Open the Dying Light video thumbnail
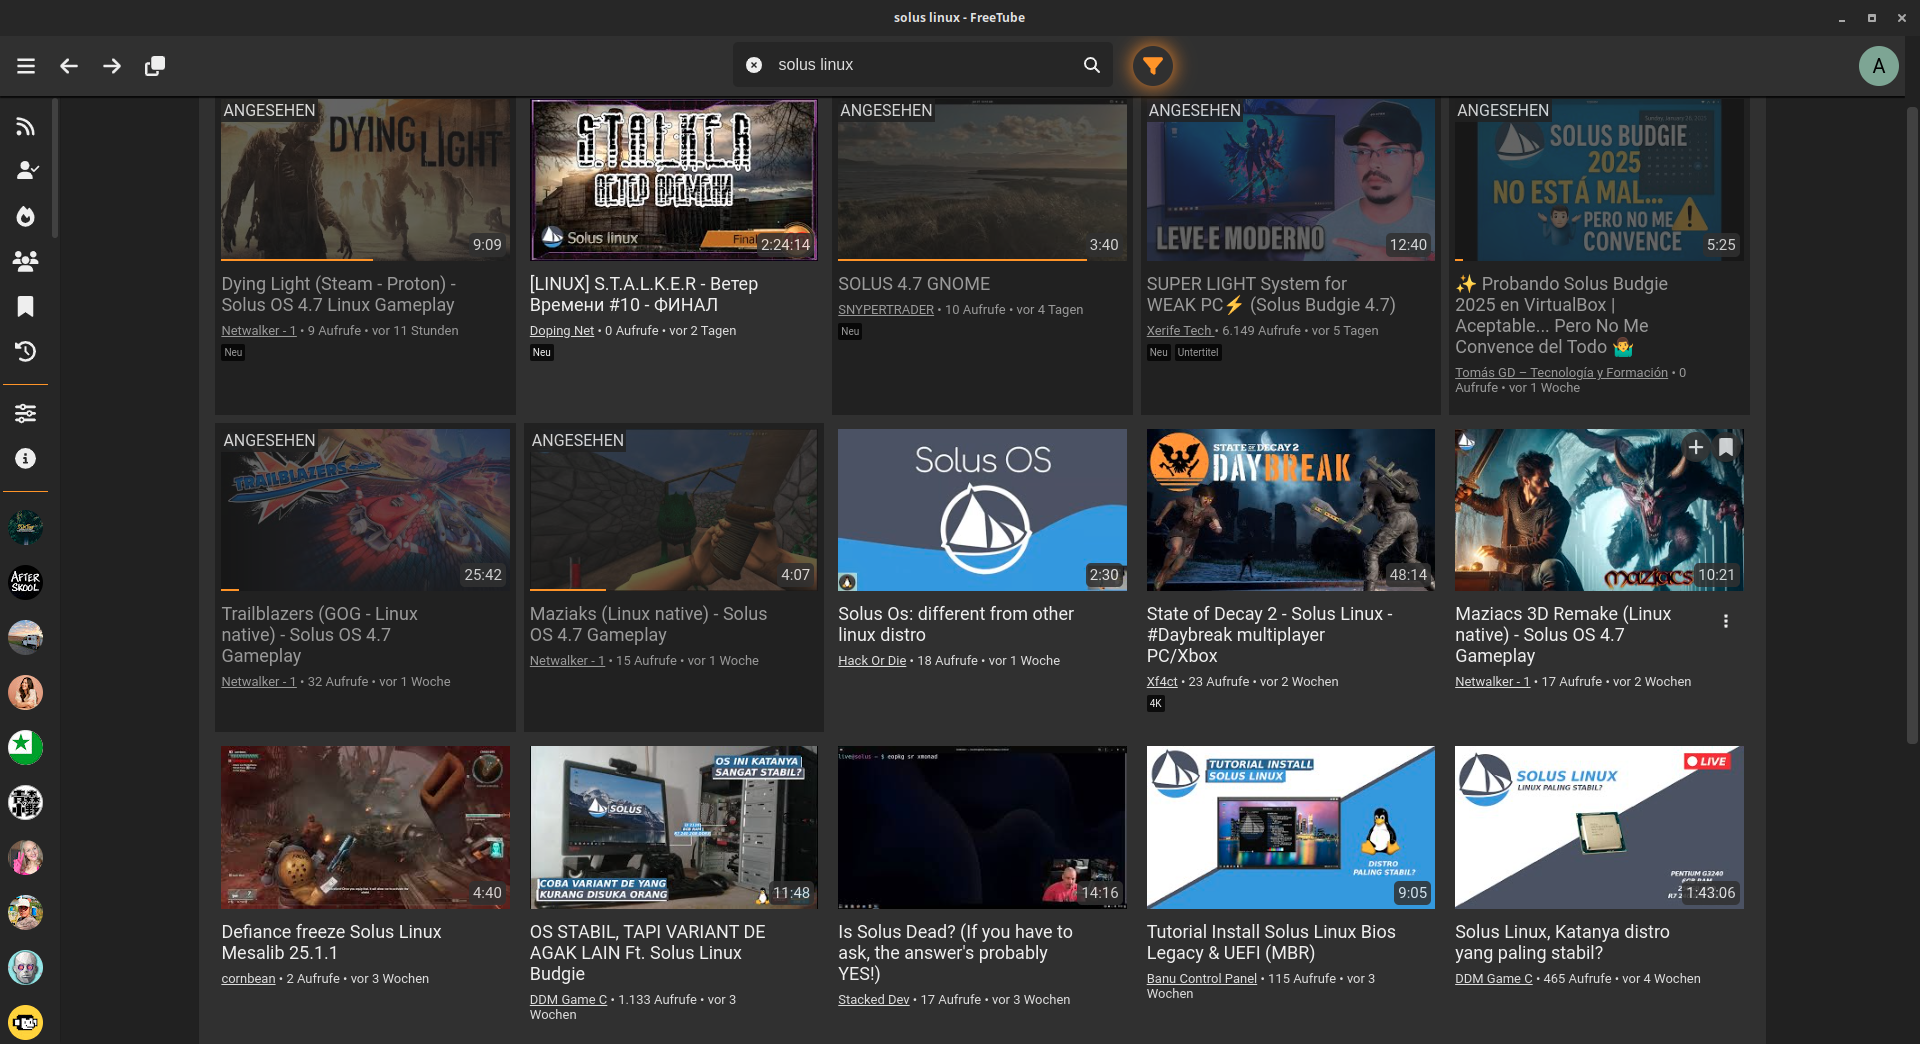Screen dimensions: 1920x1044 [x=365, y=180]
